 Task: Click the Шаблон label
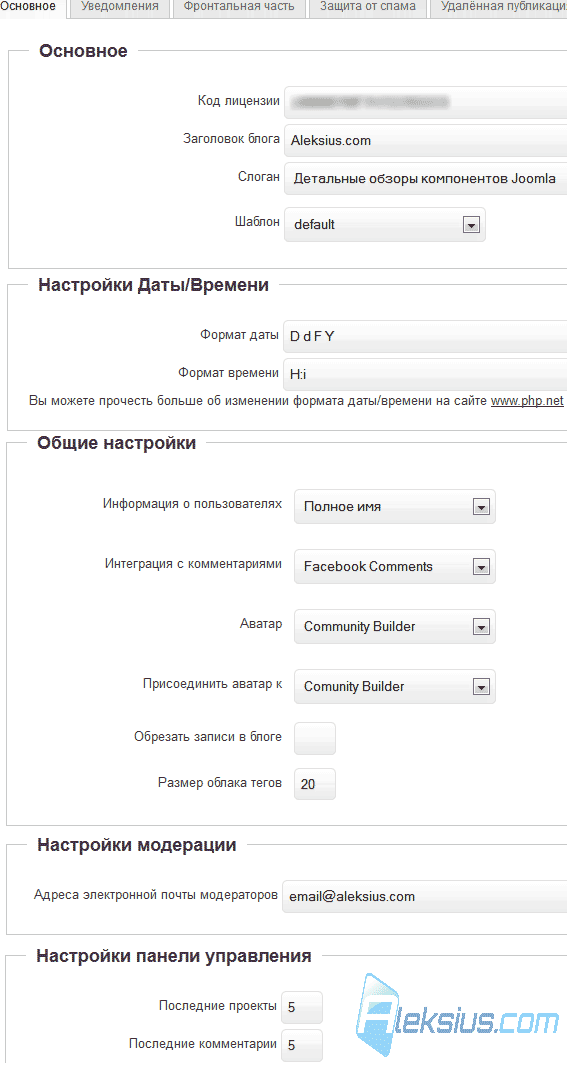point(257,222)
